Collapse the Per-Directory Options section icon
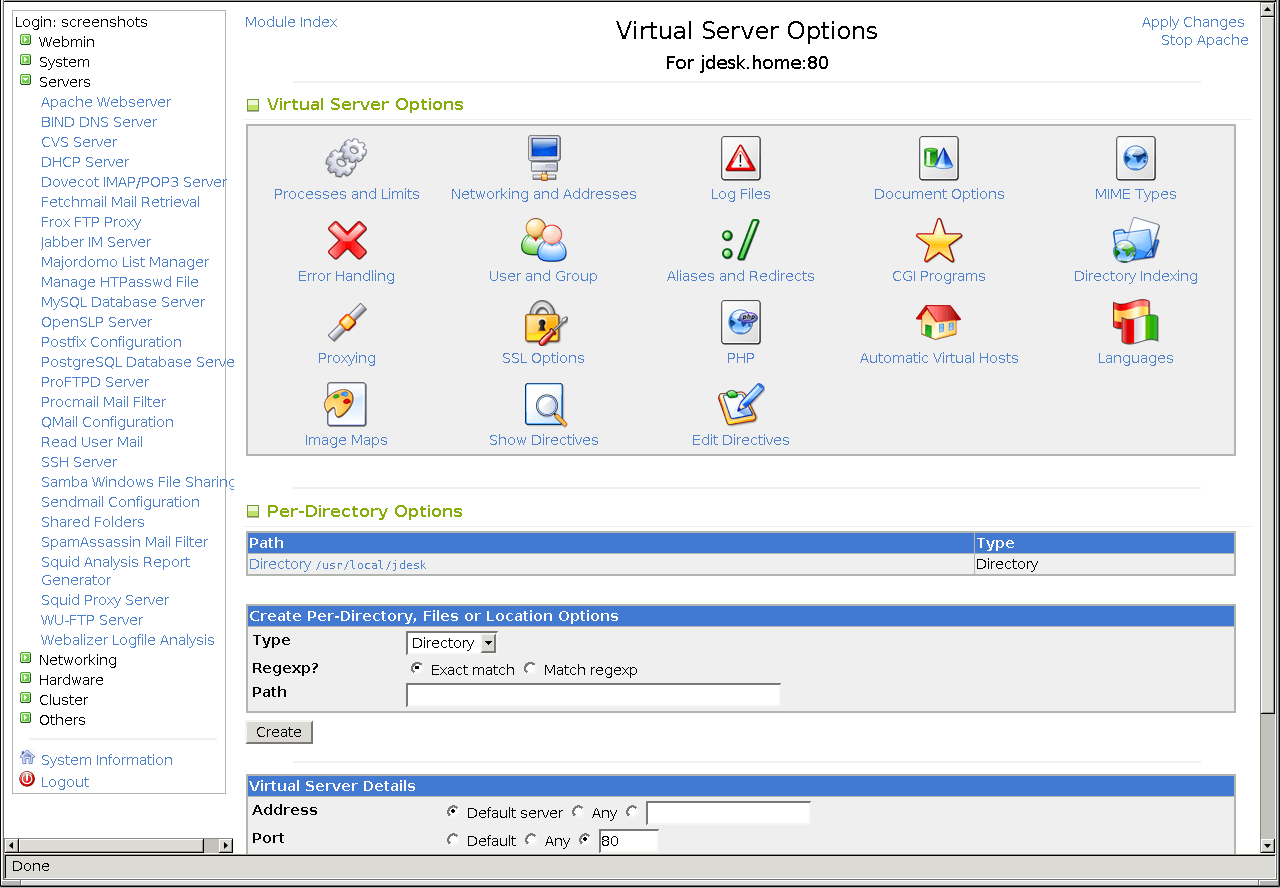 click(253, 511)
